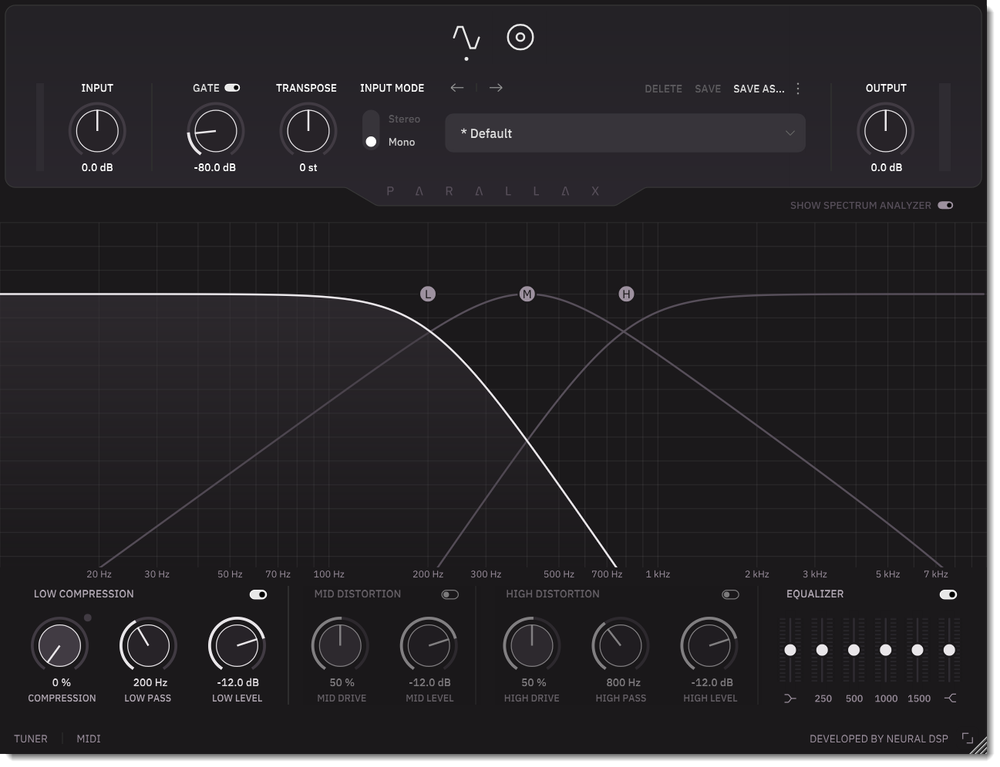Enable the High Distortion switch
Image resolution: width=1000 pixels, height=767 pixels.
point(730,594)
